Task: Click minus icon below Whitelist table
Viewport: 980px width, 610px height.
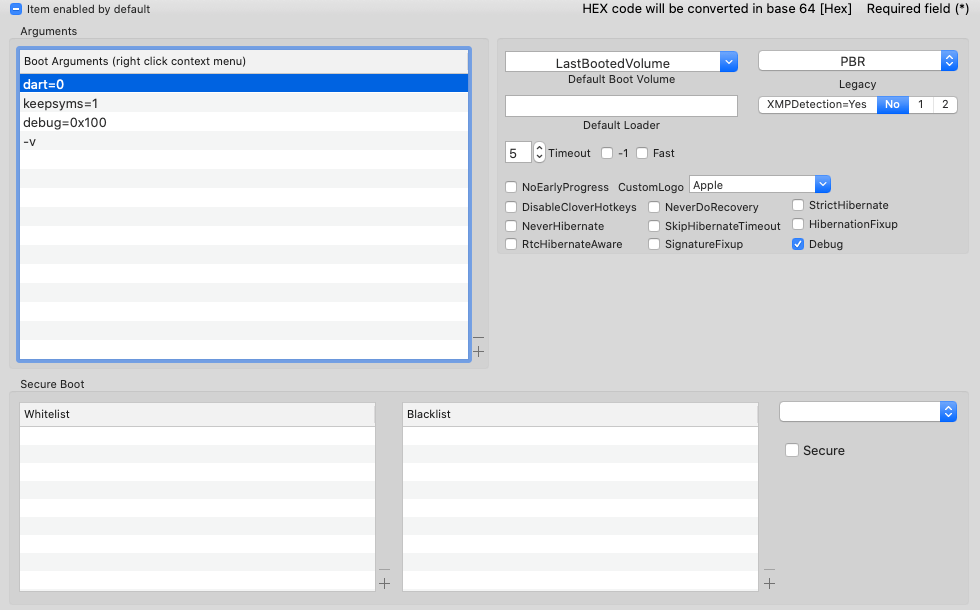Action: pyautogui.click(x=385, y=570)
